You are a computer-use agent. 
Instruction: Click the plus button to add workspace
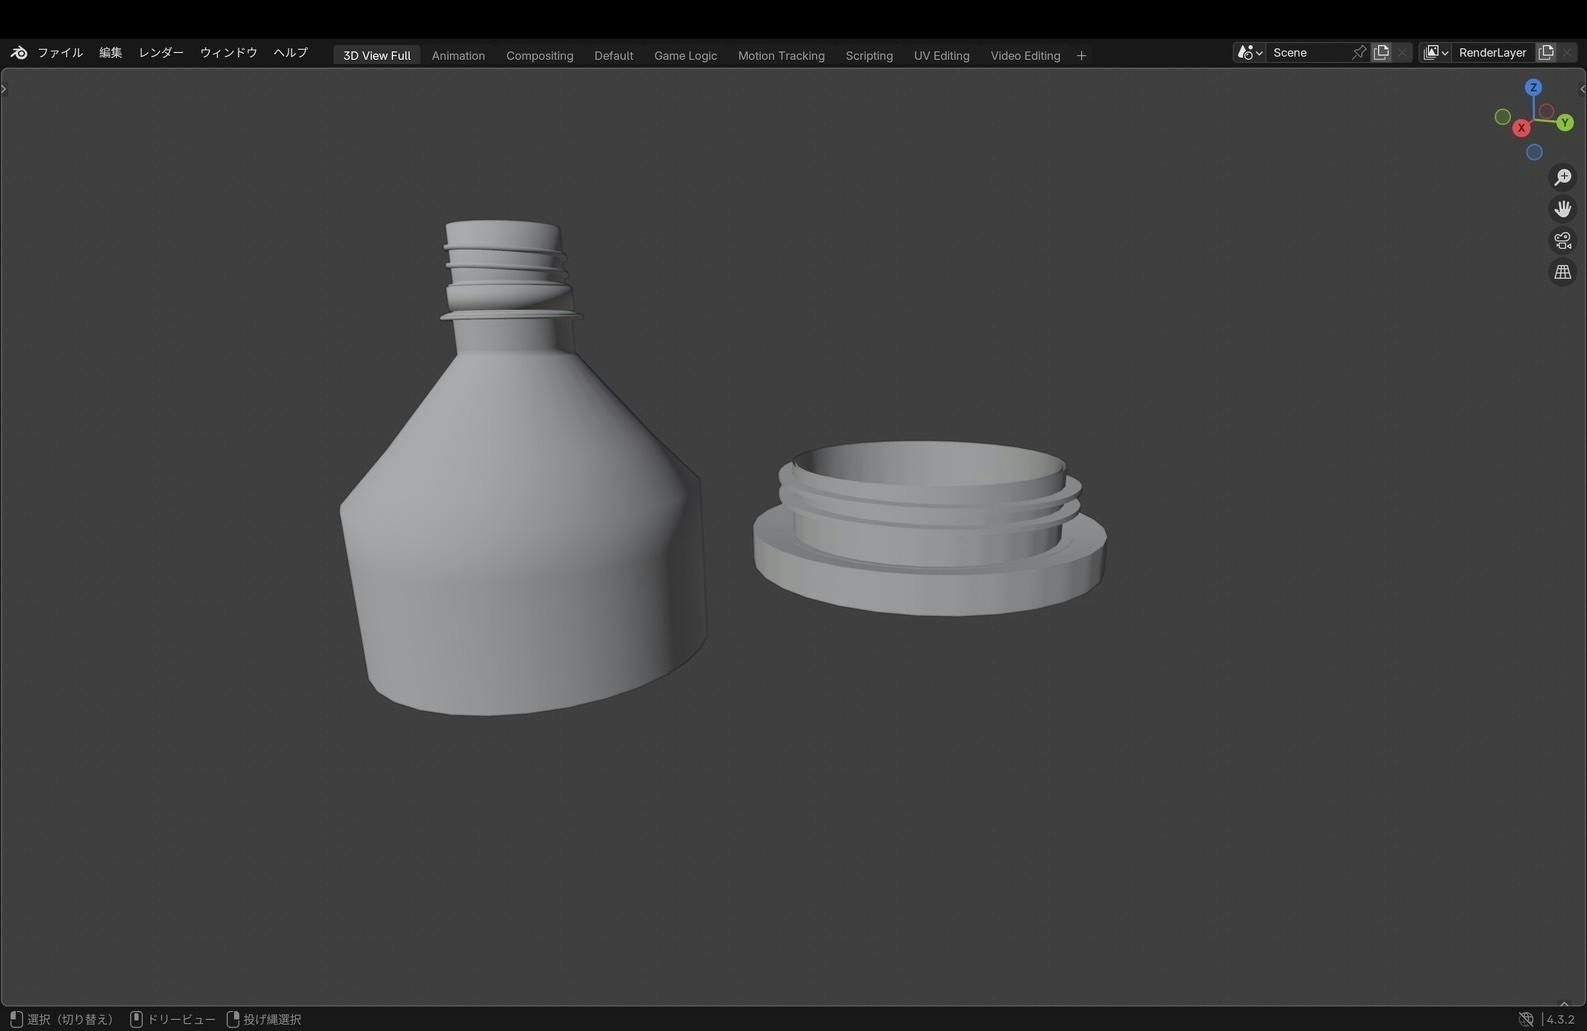pyautogui.click(x=1081, y=56)
